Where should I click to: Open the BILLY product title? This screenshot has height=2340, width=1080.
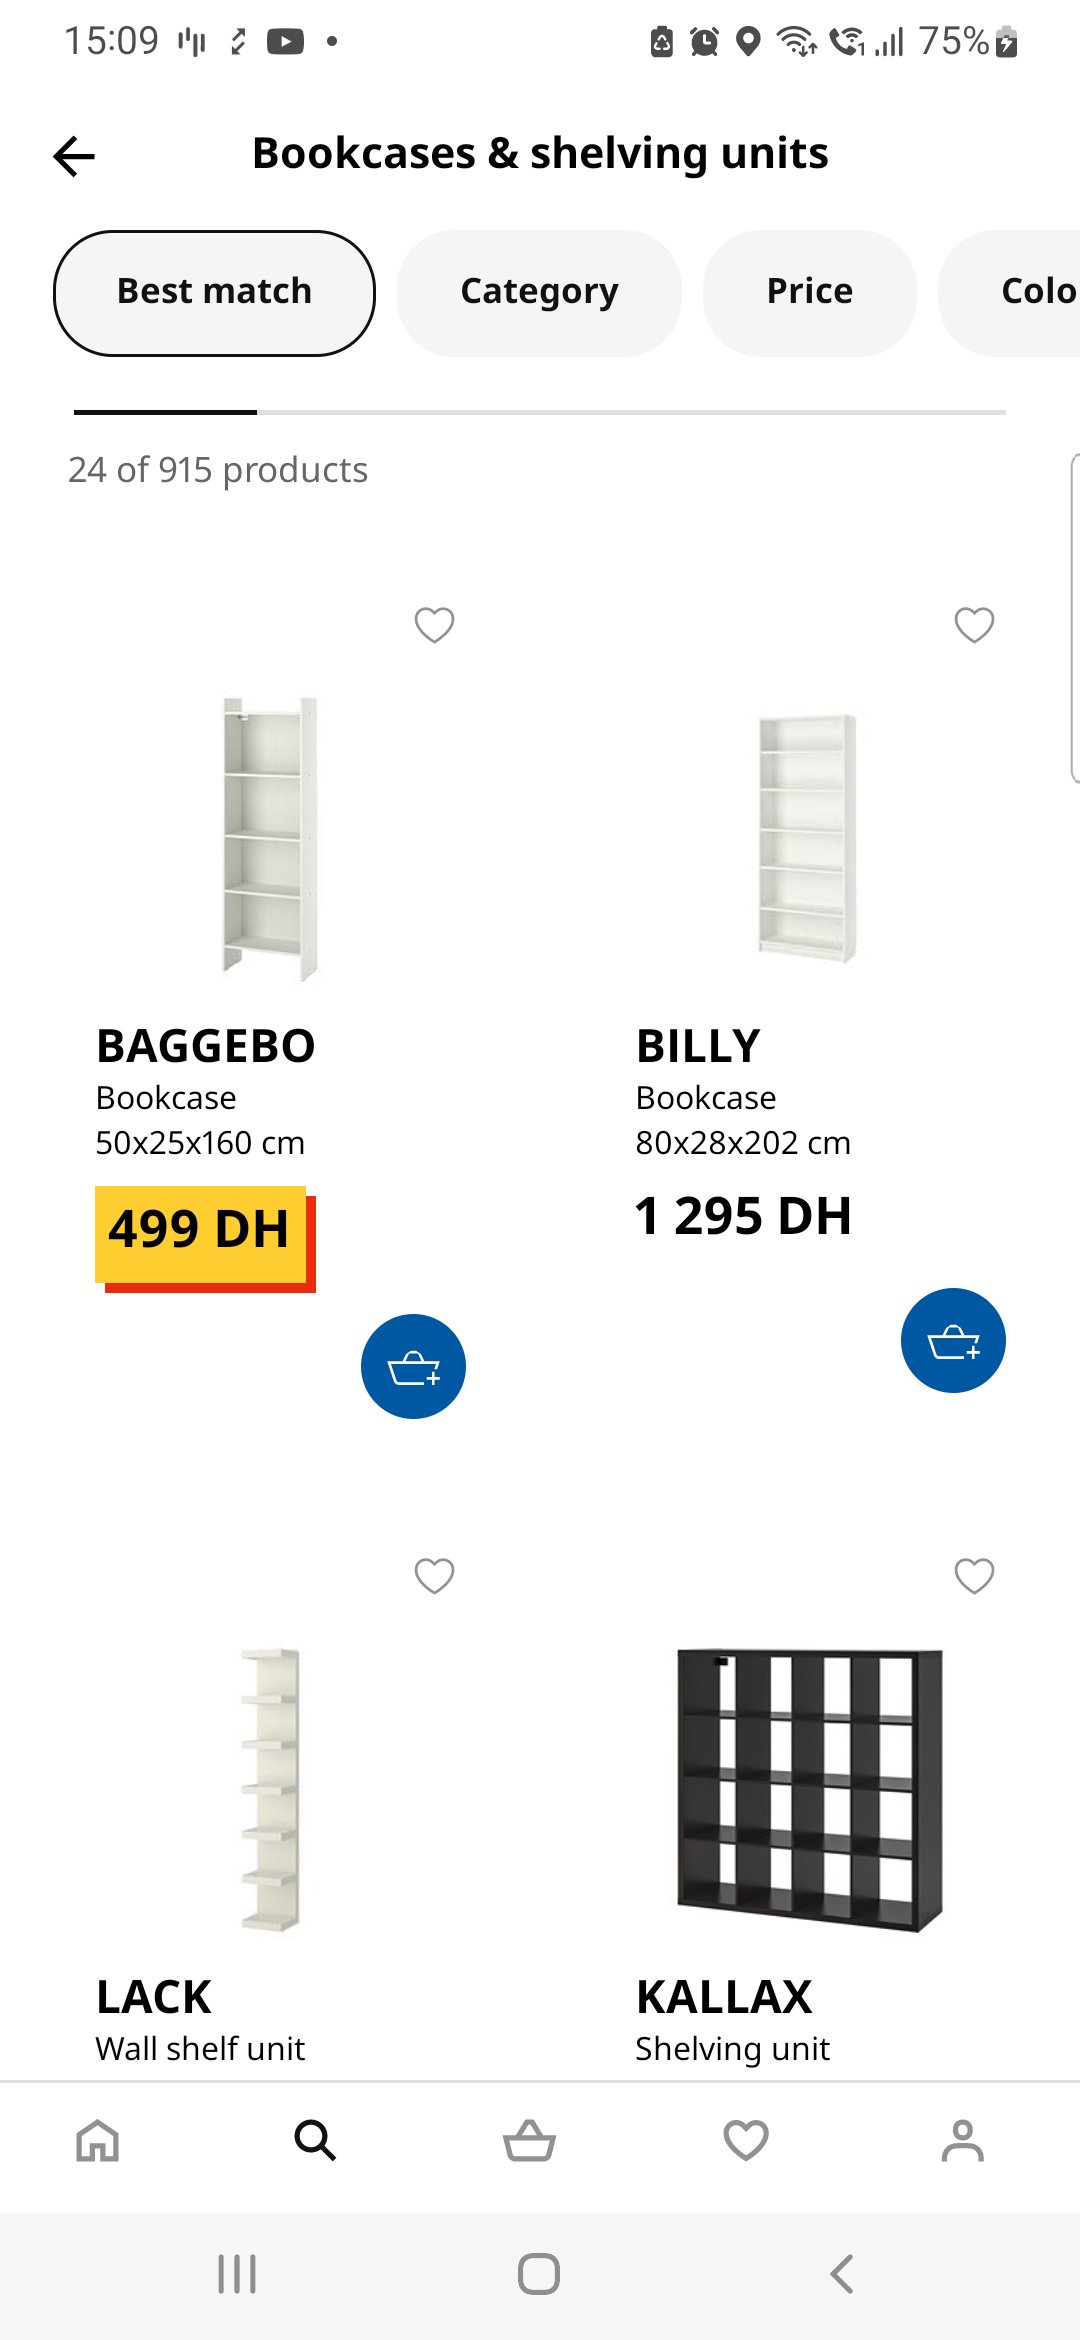click(698, 1047)
